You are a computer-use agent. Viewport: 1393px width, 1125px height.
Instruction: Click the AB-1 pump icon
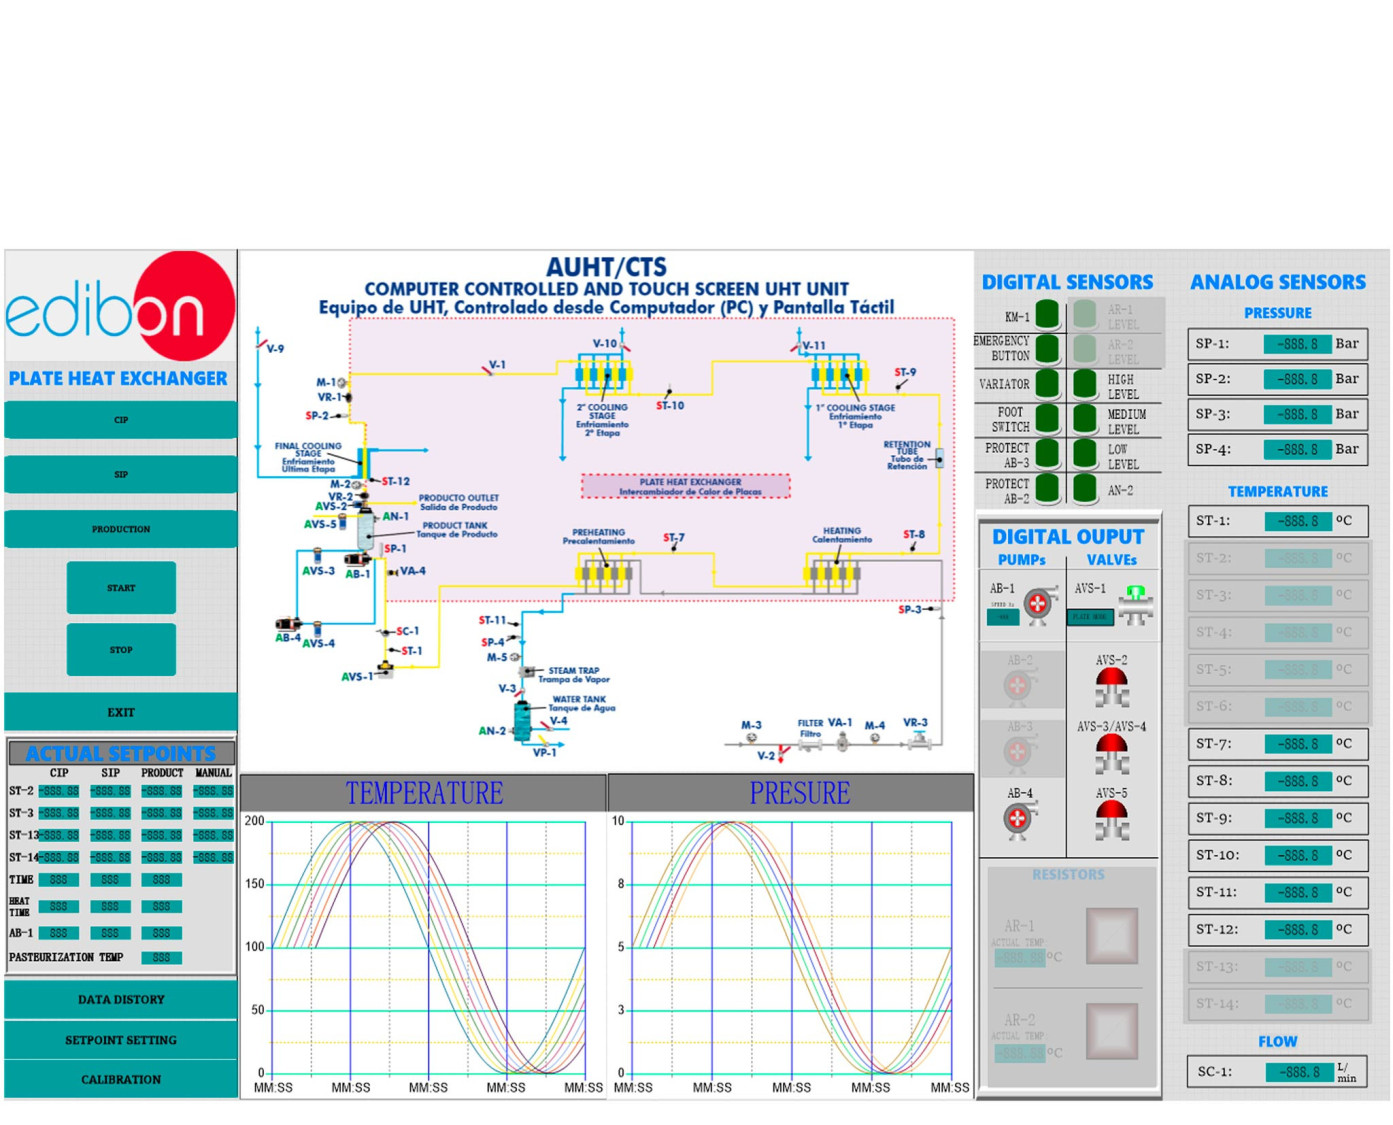[x=1039, y=604]
